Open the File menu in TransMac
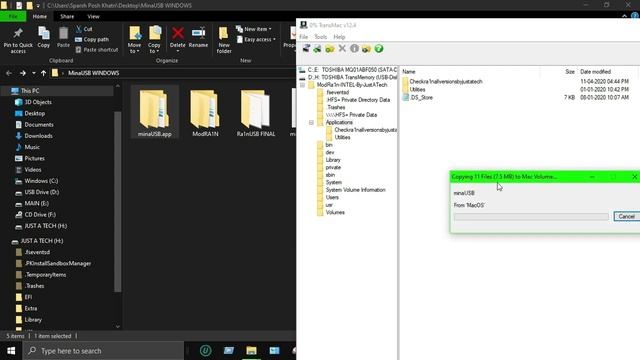 click(304, 37)
